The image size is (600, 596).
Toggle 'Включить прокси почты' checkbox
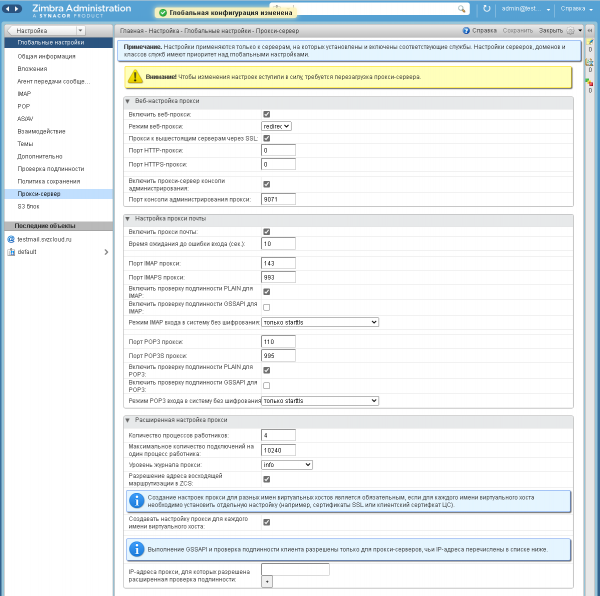click(x=266, y=232)
